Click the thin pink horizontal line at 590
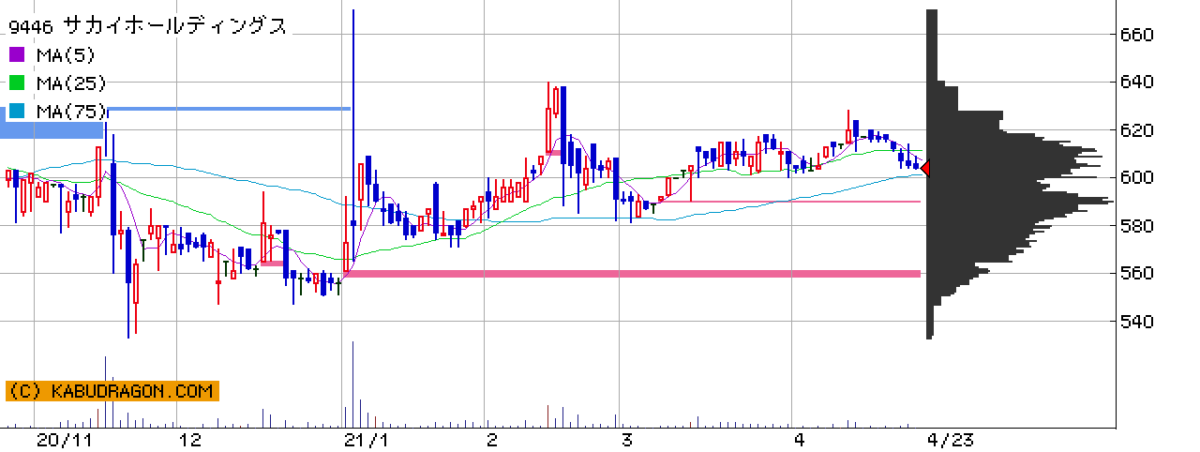The height and width of the screenshot is (452, 1200). (790, 201)
